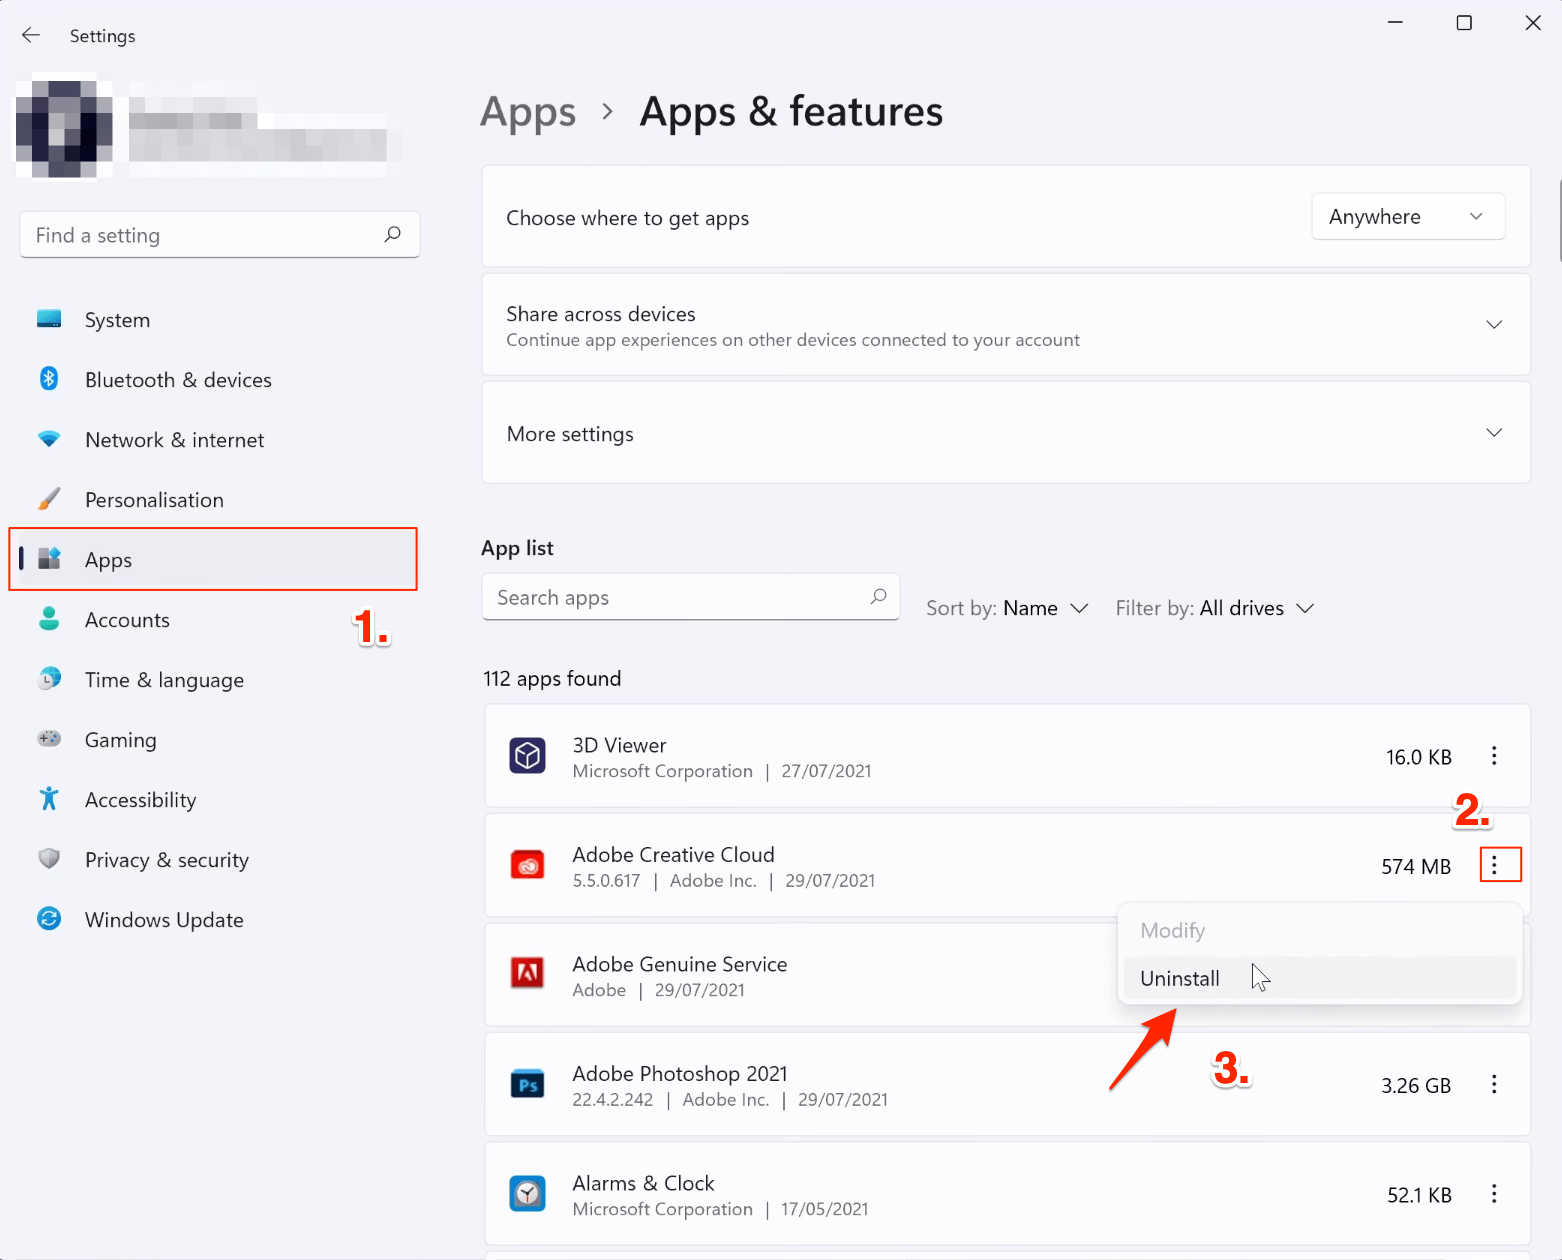Click the Apps breadcrumb link

click(x=528, y=112)
